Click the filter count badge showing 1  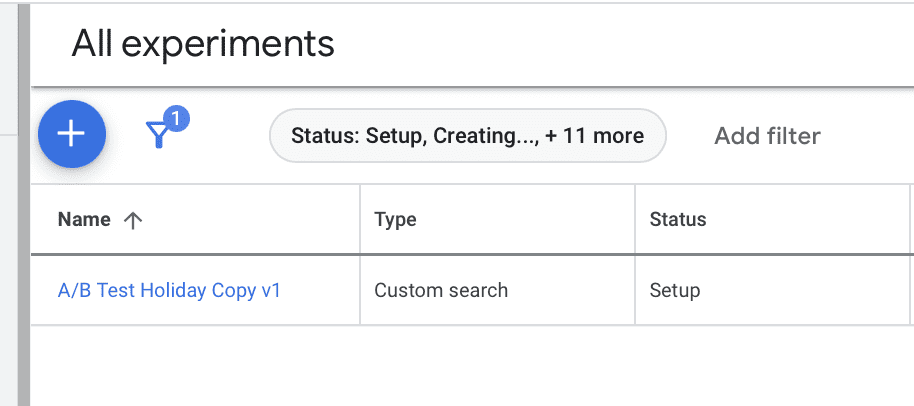coord(177,119)
